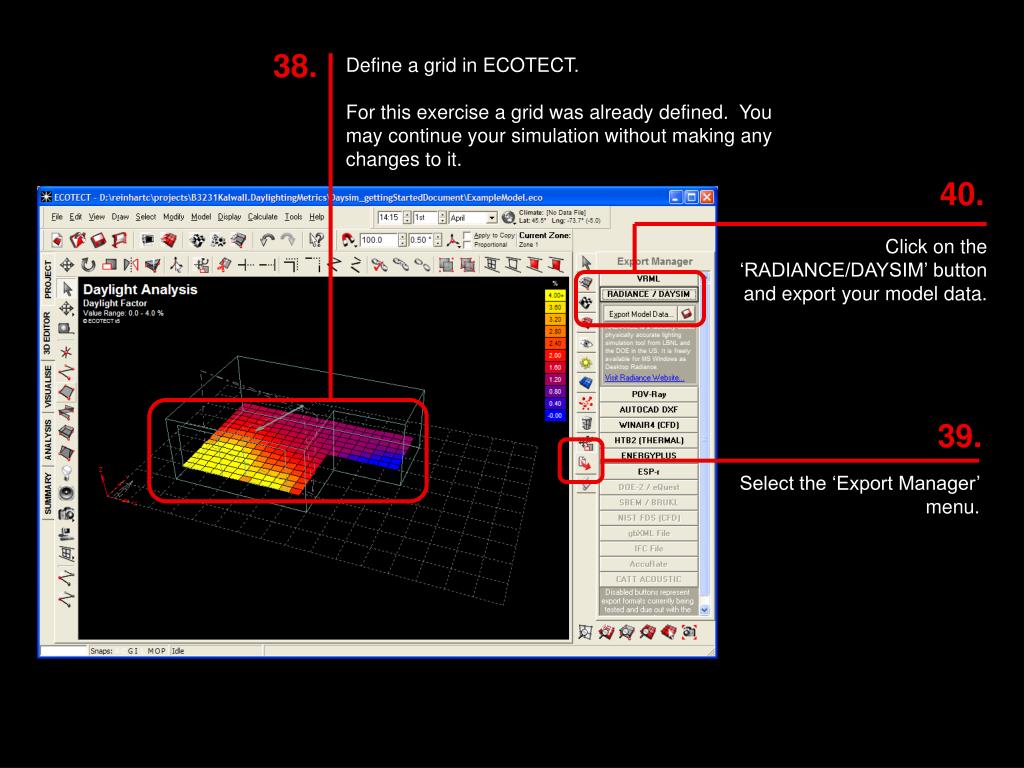Screen dimensions: 1024x768
Task: Click the Open file toolbar icon
Action: pyautogui.click(x=78, y=240)
